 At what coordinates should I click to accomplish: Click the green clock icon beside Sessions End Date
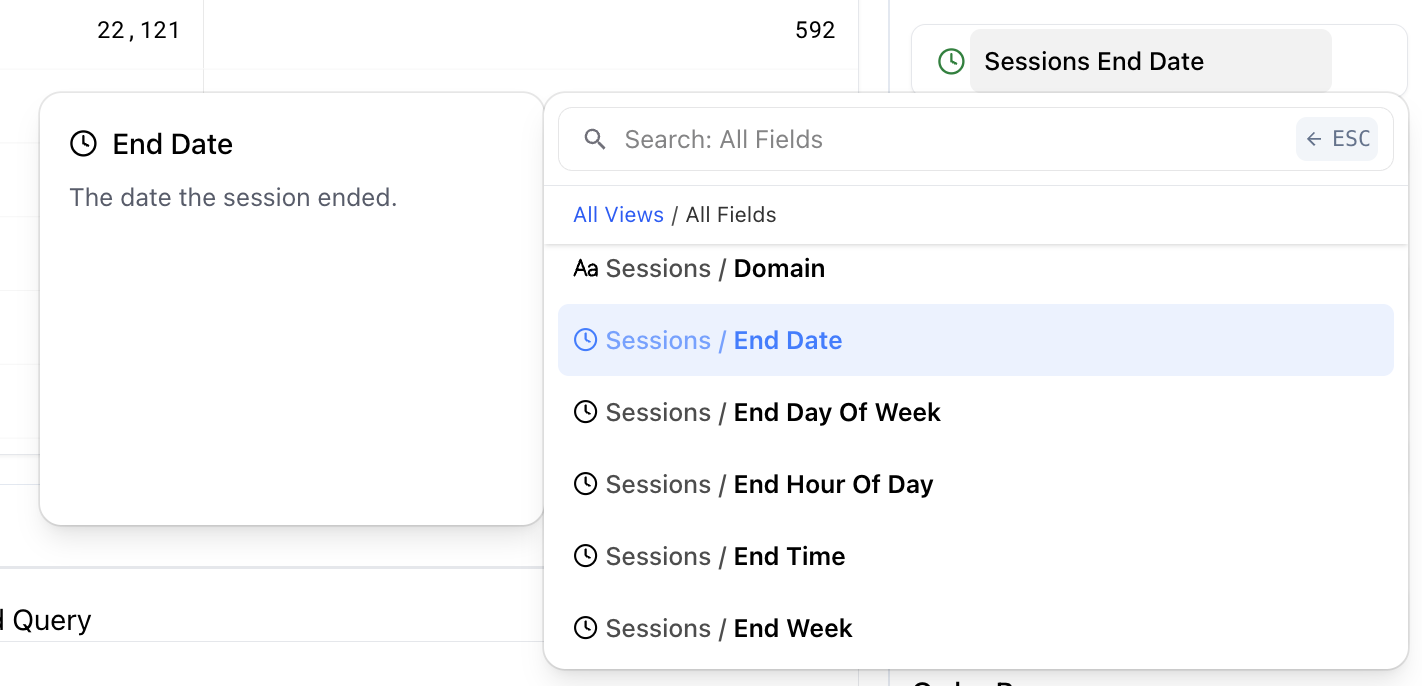point(951,62)
